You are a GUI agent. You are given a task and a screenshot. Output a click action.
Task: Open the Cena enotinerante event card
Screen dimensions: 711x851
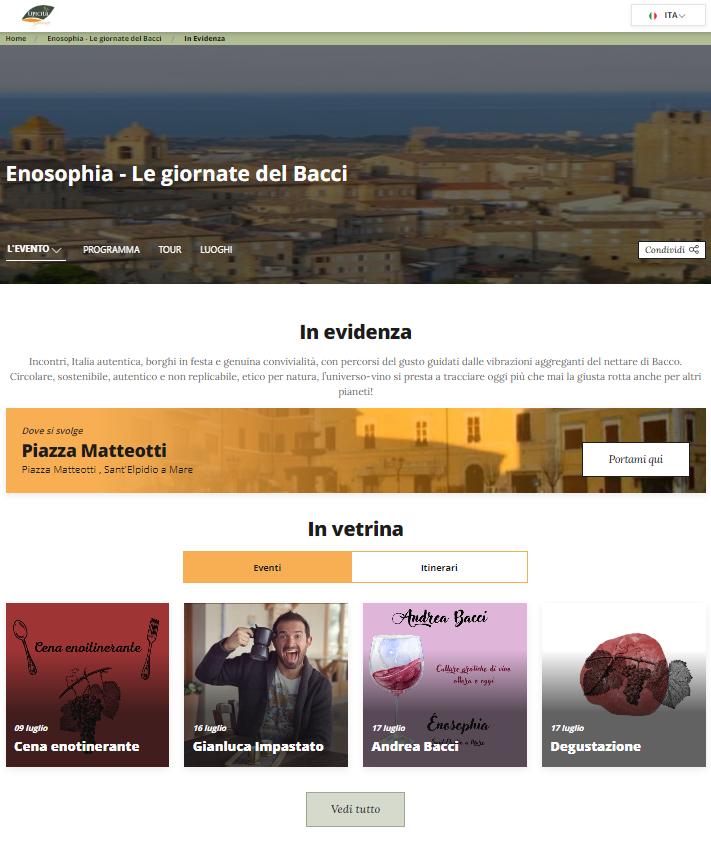pyautogui.click(x=87, y=685)
